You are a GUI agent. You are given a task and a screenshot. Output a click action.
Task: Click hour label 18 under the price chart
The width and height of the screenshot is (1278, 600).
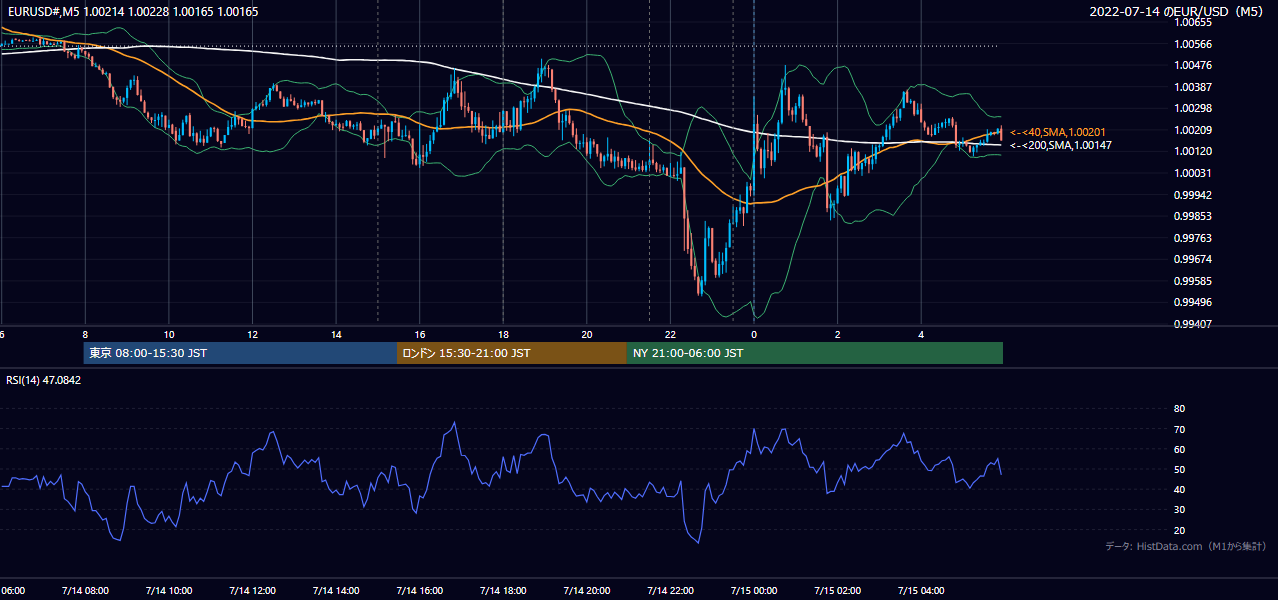point(503,335)
